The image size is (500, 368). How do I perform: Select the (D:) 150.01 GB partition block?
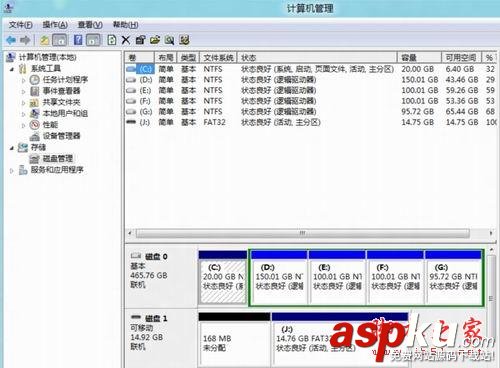click(x=279, y=278)
